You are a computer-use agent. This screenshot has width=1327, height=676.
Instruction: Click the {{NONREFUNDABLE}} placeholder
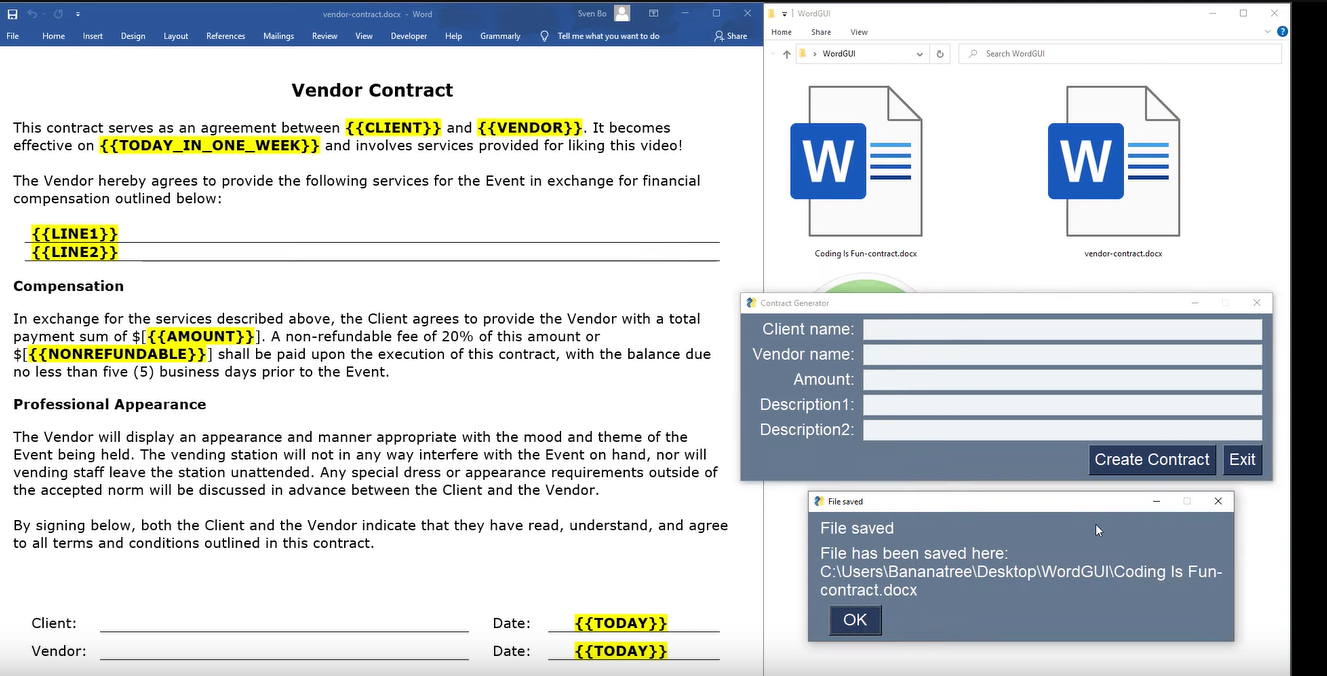[117, 355]
